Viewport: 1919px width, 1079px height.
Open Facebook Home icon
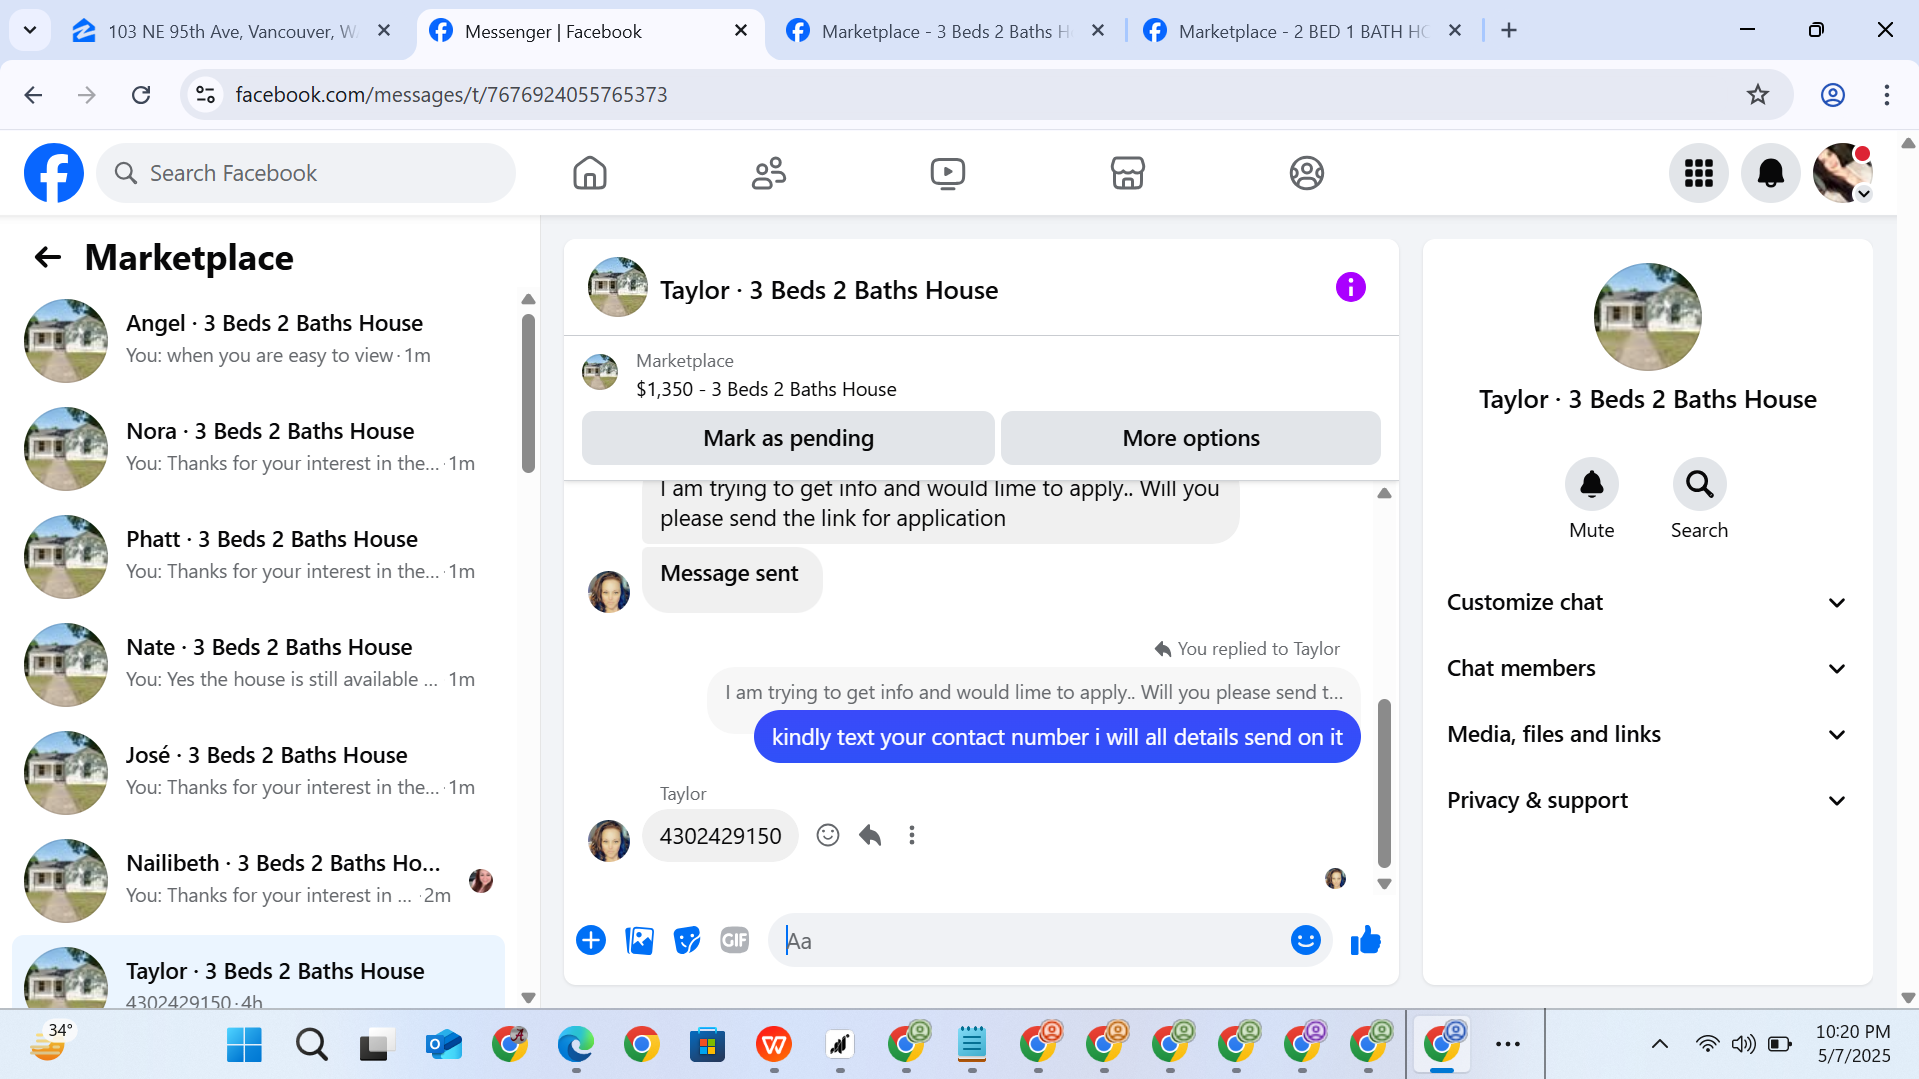tap(590, 173)
